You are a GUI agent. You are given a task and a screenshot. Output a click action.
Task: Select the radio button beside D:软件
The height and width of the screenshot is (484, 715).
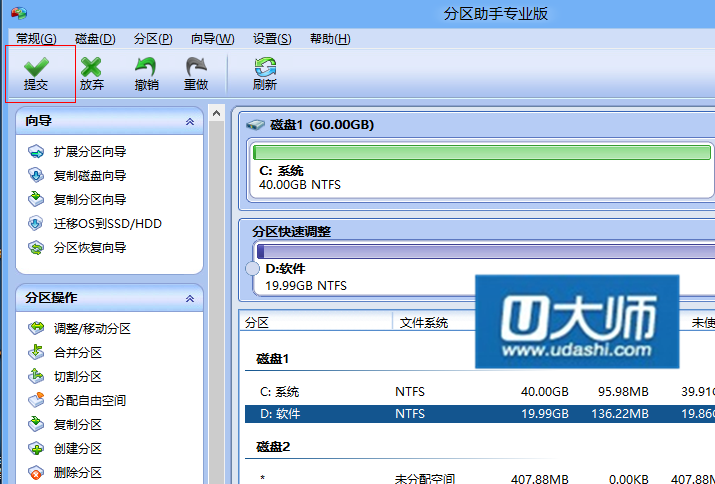point(252,269)
